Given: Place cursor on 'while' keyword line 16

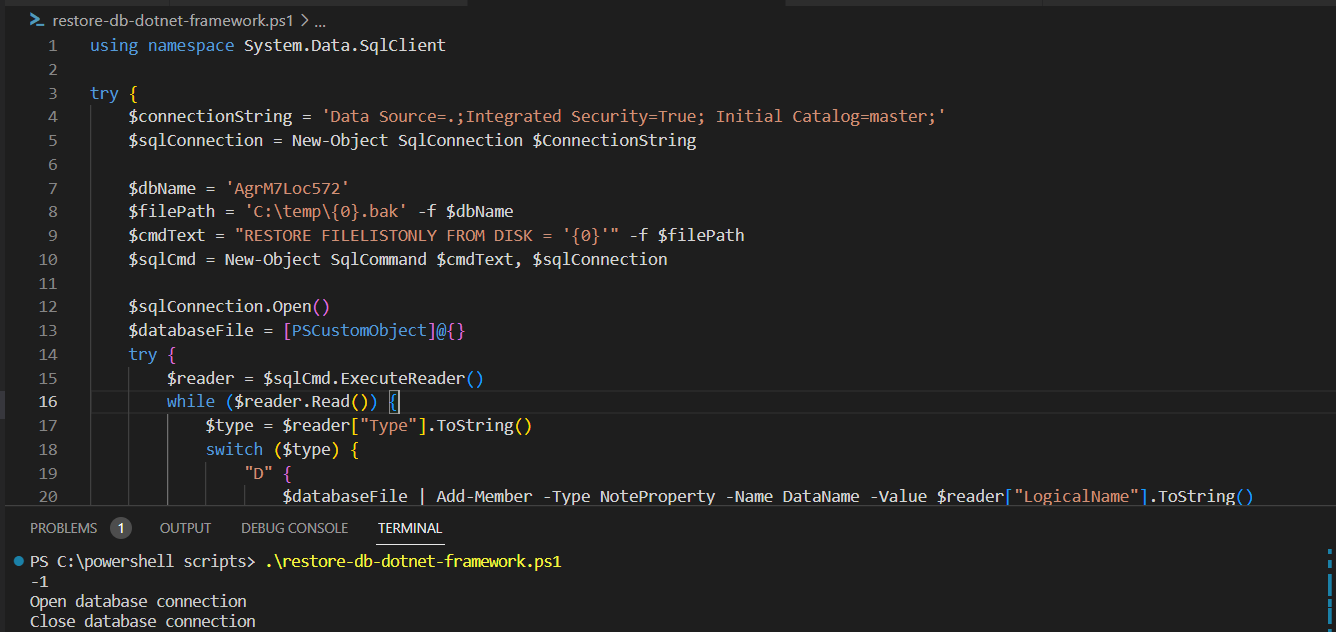Looking at the screenshot, I should tap(191, 401).
